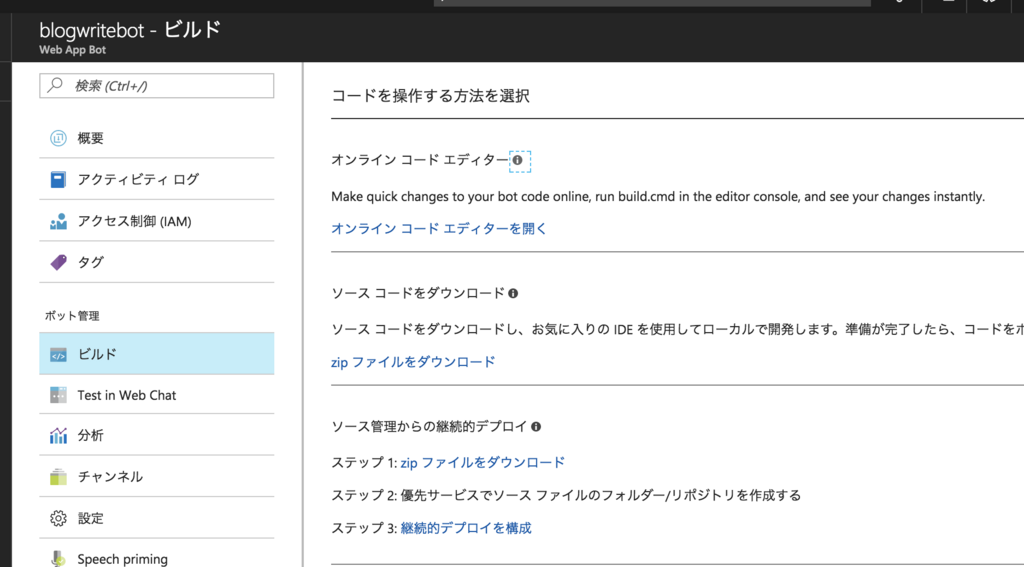This screenshot has height=567, width=1024.
Task: Click the アクティビティ ログ book icon
Action: [x=58, y=180]
